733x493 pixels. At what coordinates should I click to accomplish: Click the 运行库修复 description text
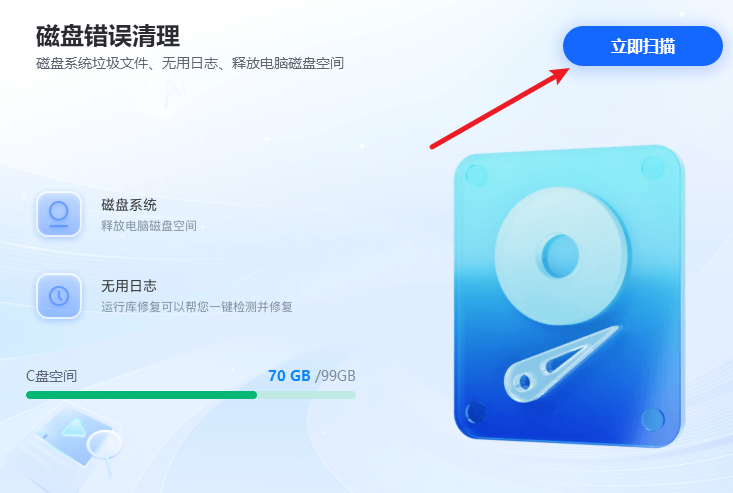(x=197, y=307)
